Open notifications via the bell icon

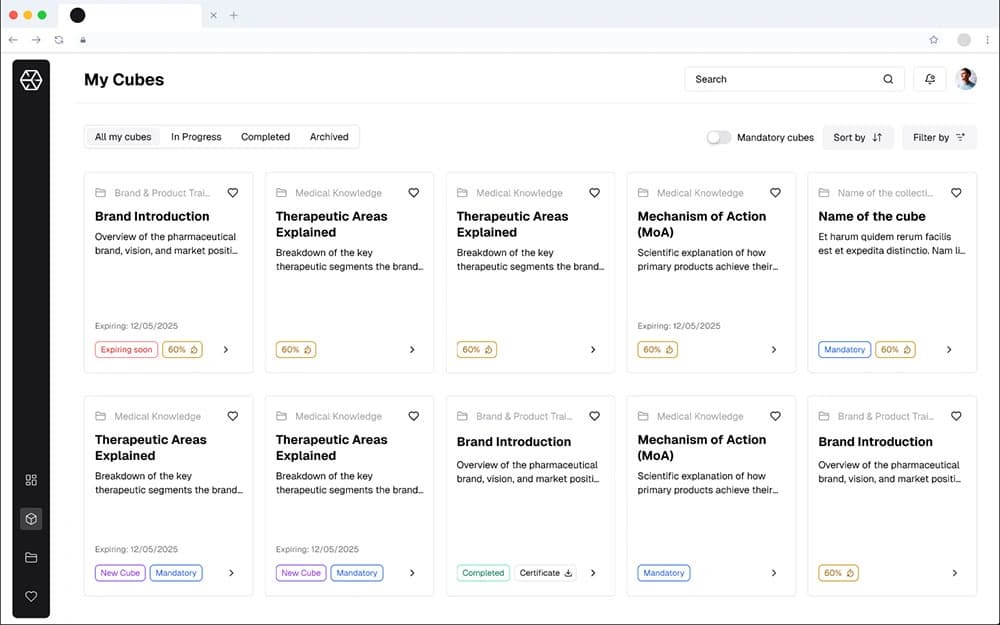930,78
